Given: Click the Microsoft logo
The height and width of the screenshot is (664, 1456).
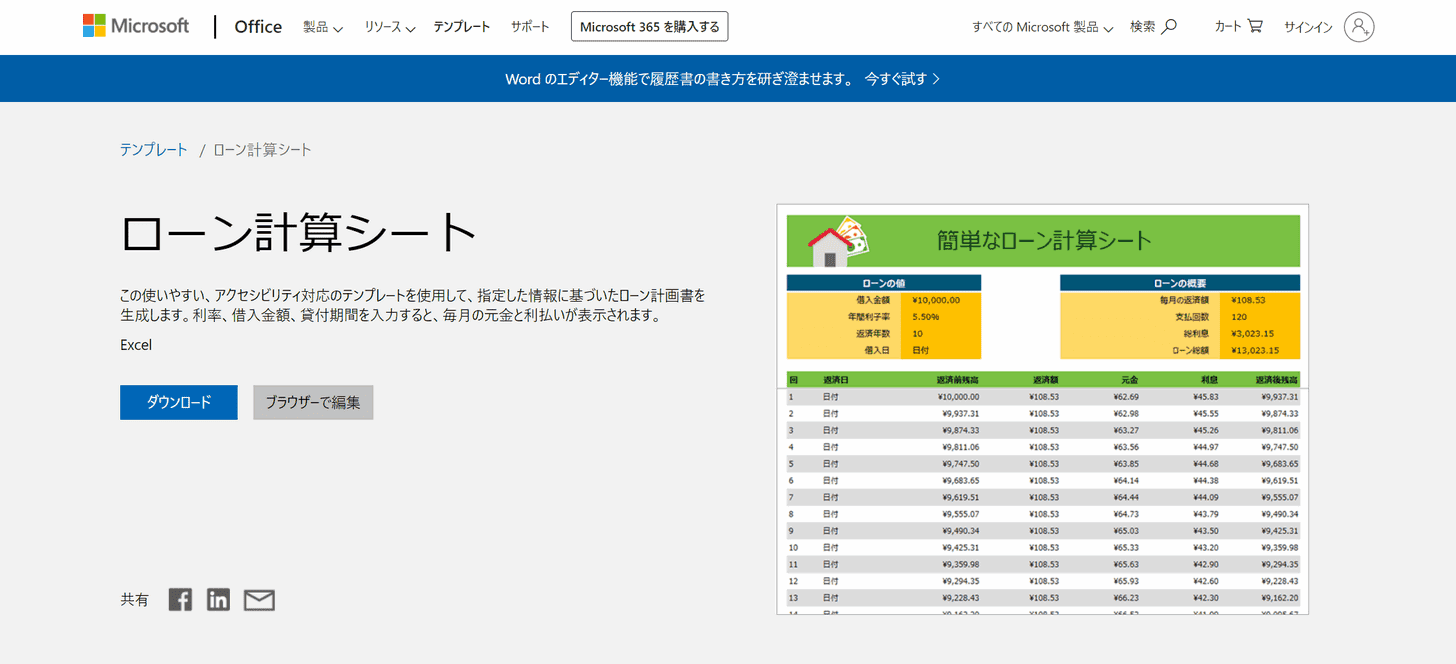Looking at the screenshot, I should (x=136, y=26).
